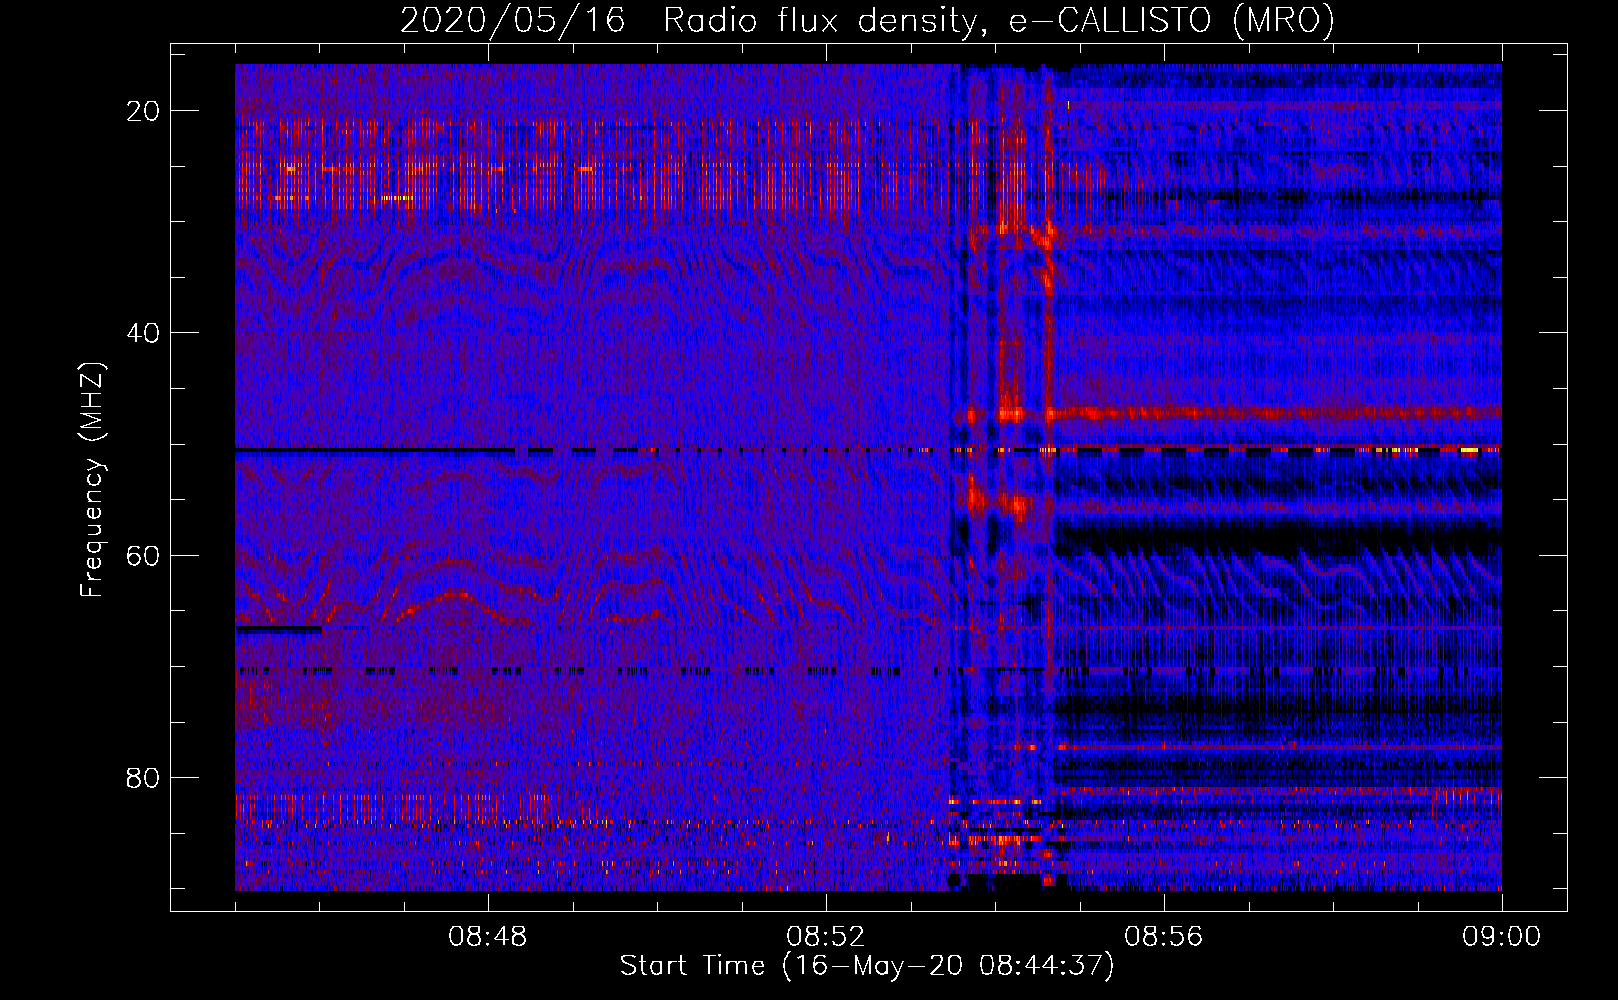The height and width of the screenshot is (1000, 1618).
Task: Click the 'Frequency (MHZ)' y-axis label
Action: tap(92, 479)
